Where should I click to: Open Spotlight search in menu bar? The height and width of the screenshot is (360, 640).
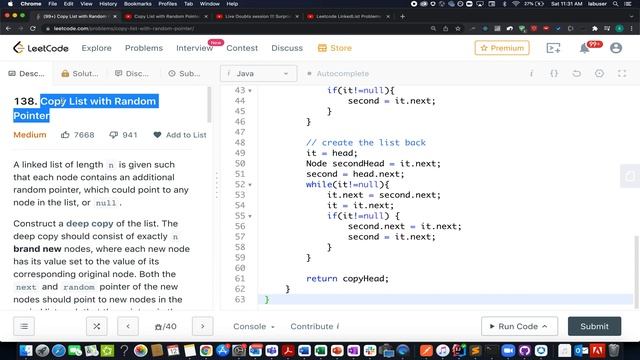point(615,4)
